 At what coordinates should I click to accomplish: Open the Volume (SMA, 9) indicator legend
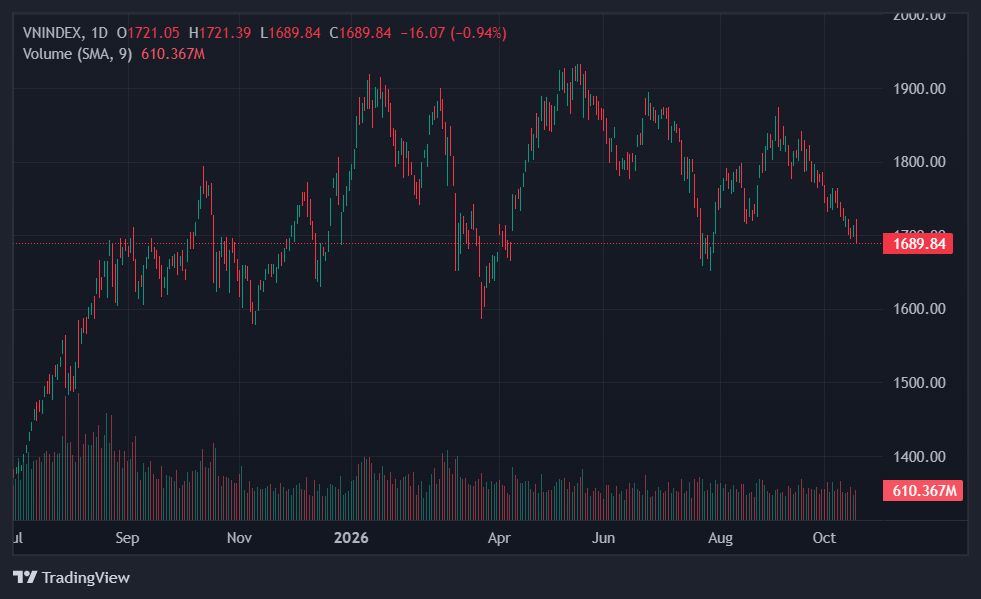click(x=78, y=54)
